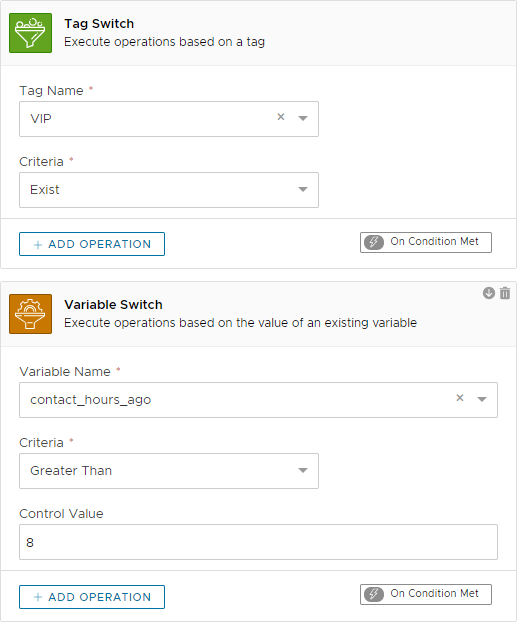Click lightning icon in Tag Switch condition toggle

pos(374,242)
